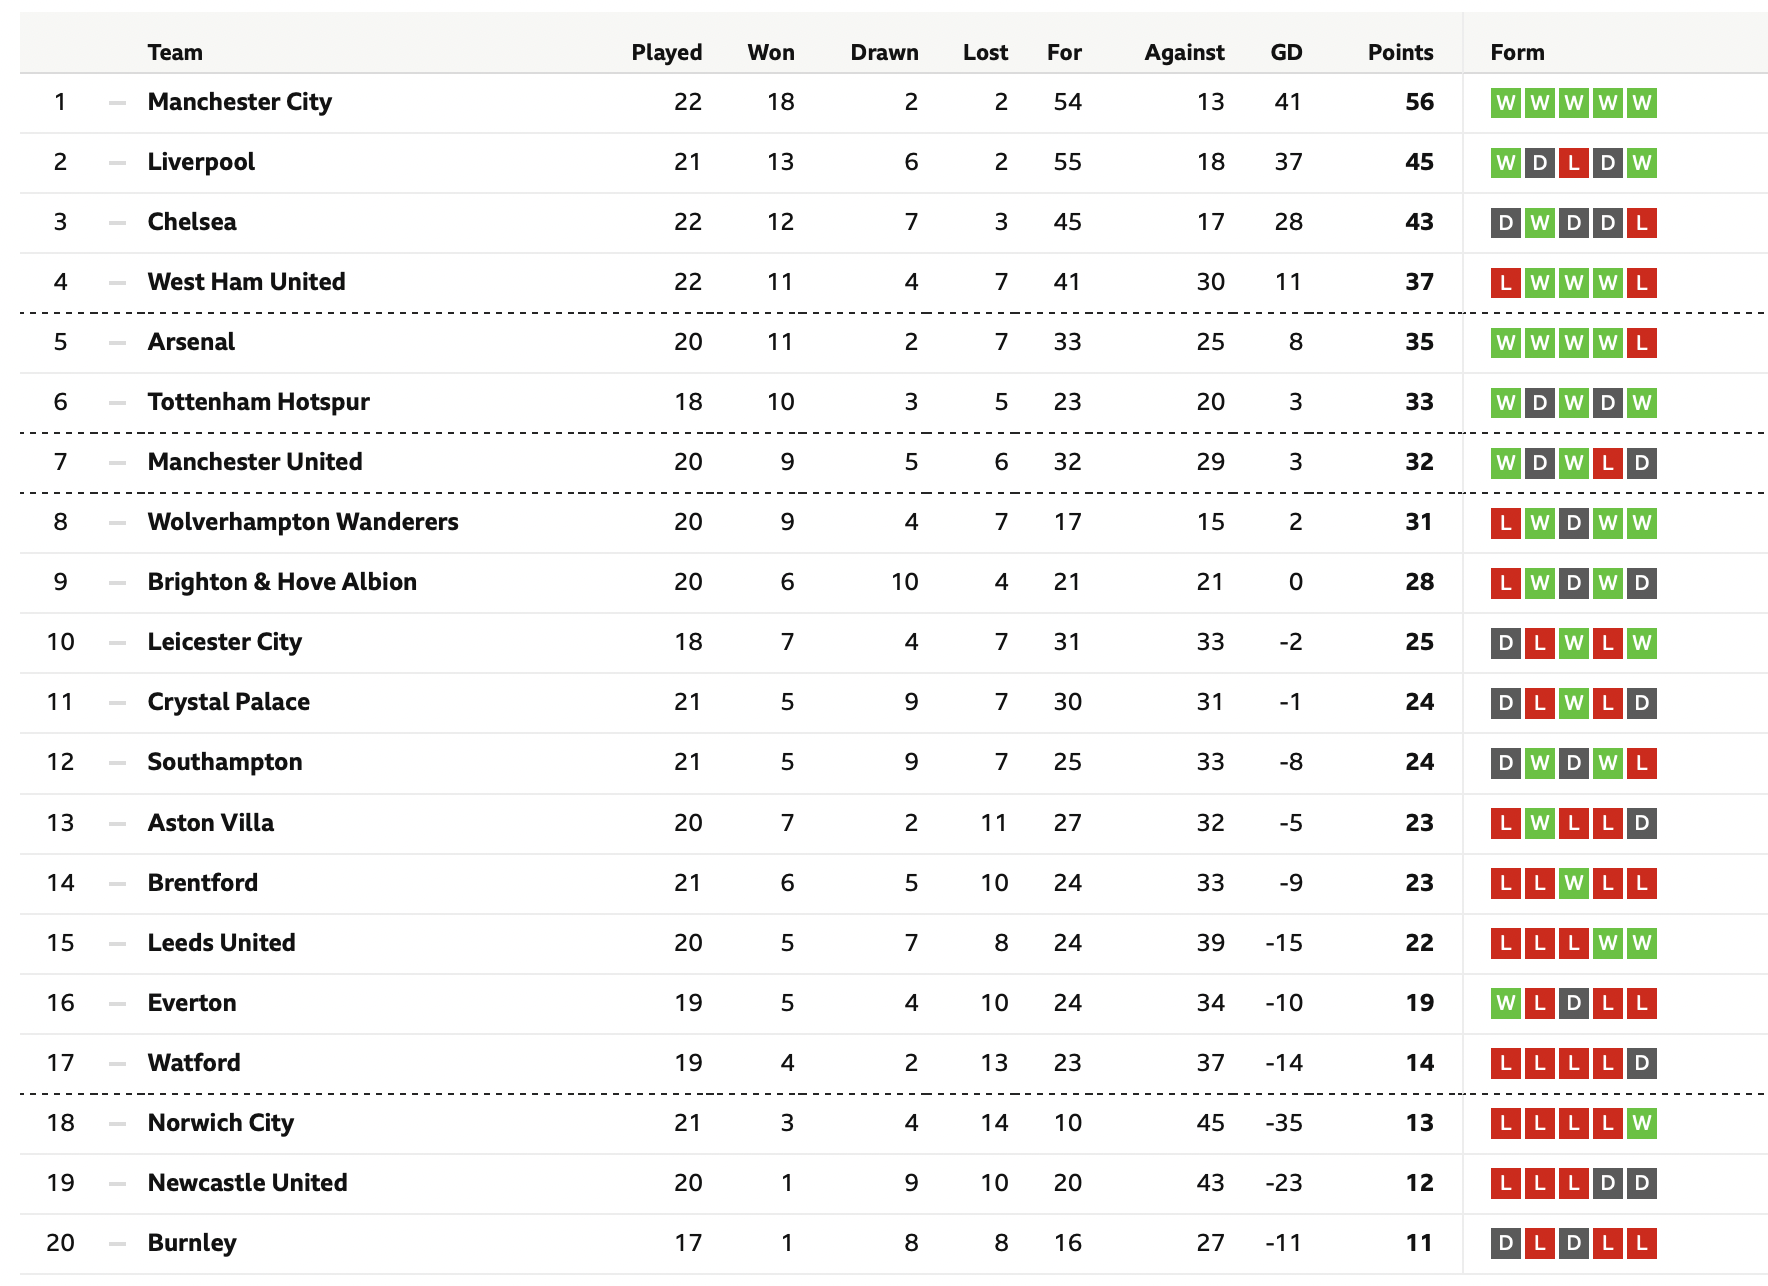Click the position-change dash beside Arsenal
This screenshot has width=1768, height=1286.
(118, 343)
